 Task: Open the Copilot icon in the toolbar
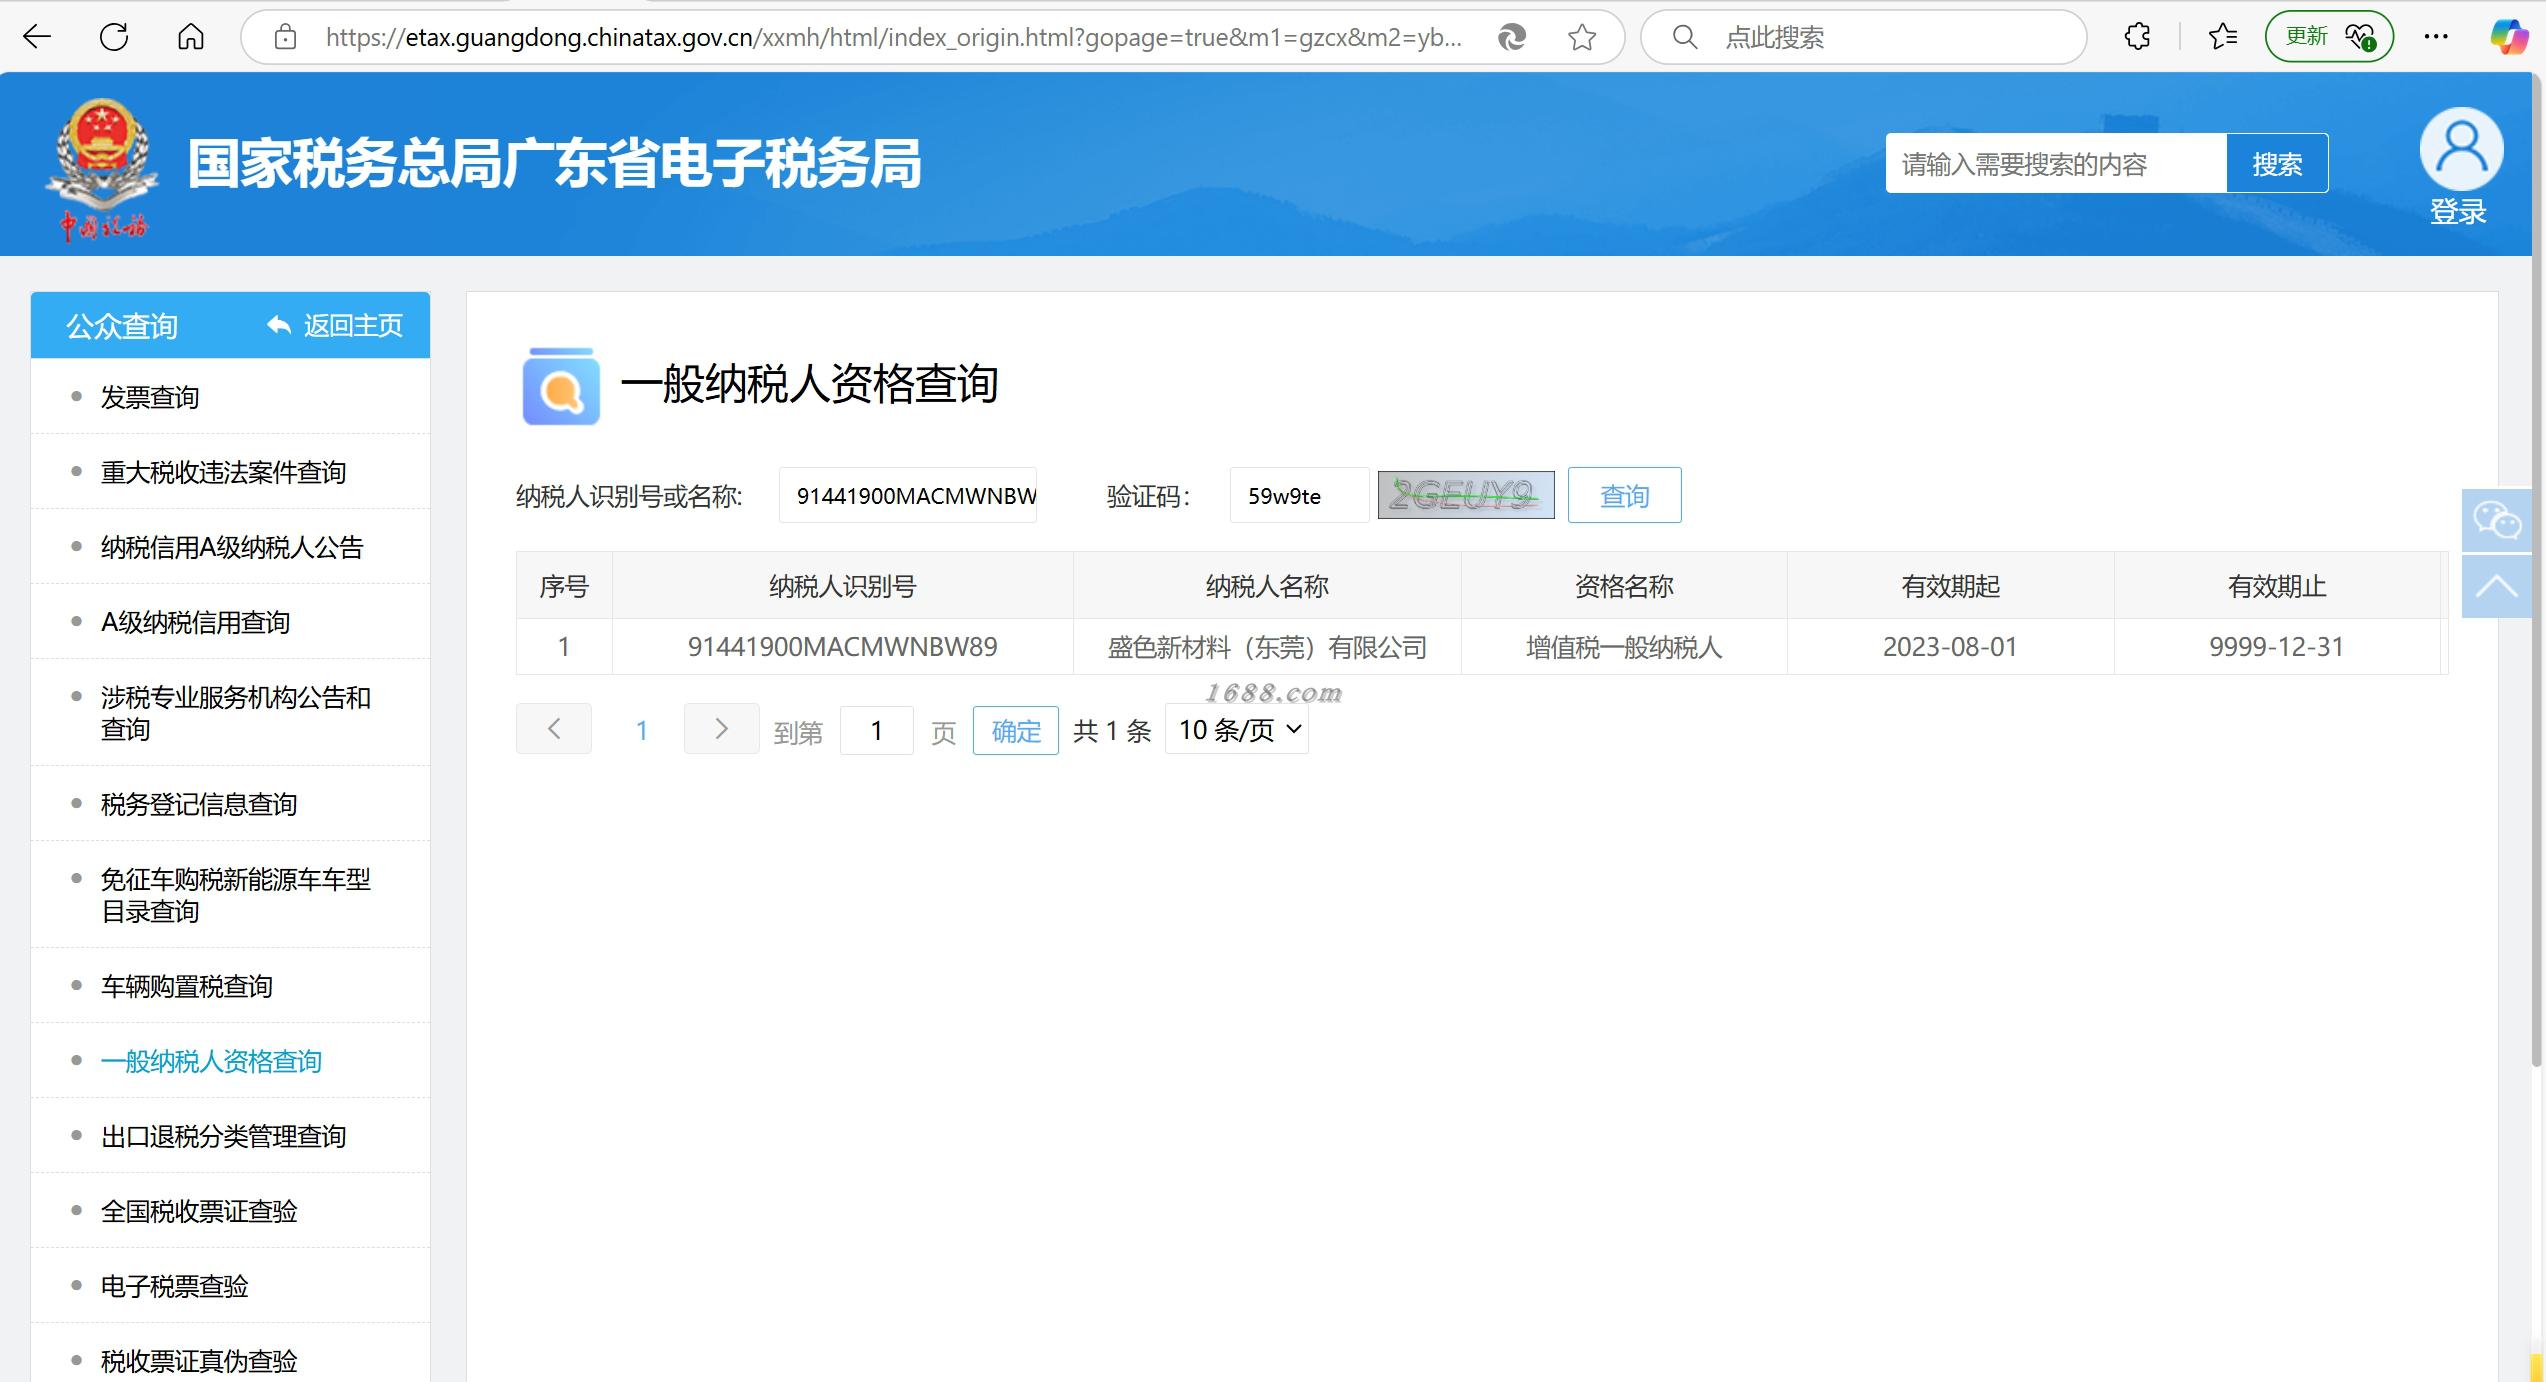coord(2509,37)
